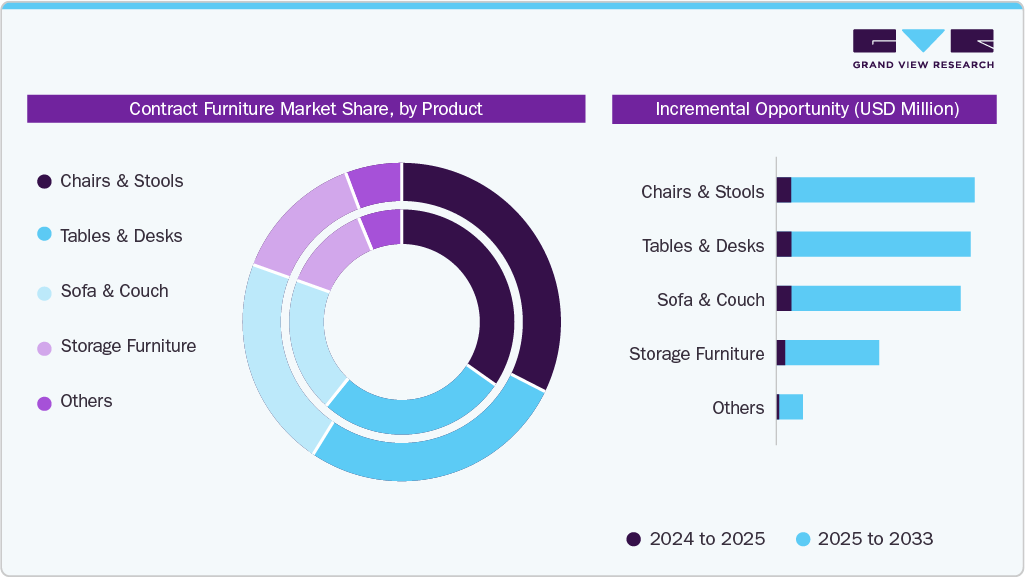Open the Contract Furniture Market Share header
This screenshot has width=1025, height=577.
coord(305,109)
